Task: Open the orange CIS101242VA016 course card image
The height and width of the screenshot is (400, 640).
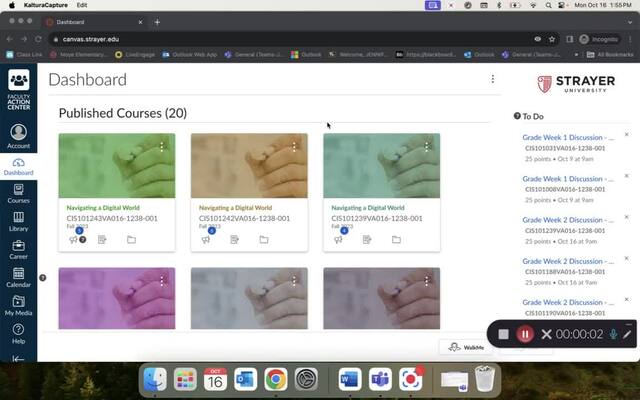Action: tap(249, 166)
